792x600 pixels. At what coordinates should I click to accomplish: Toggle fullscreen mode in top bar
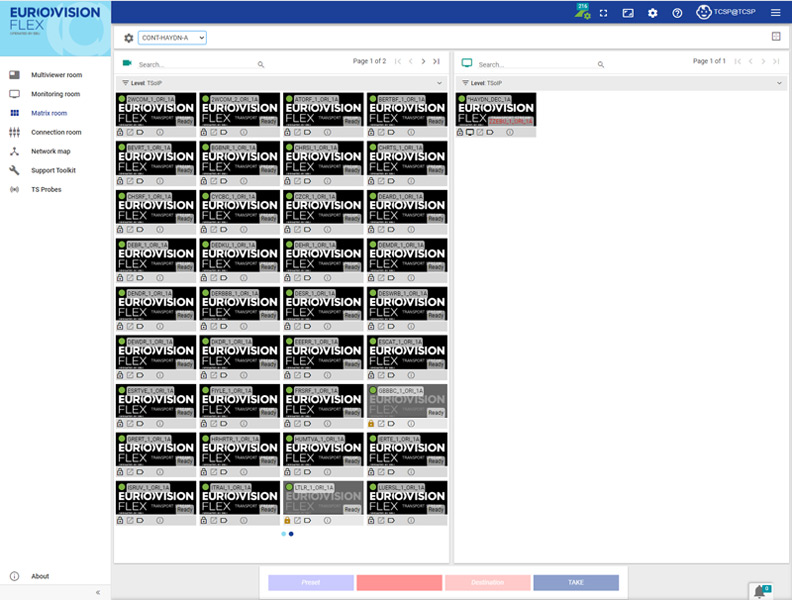pos(603,13)
